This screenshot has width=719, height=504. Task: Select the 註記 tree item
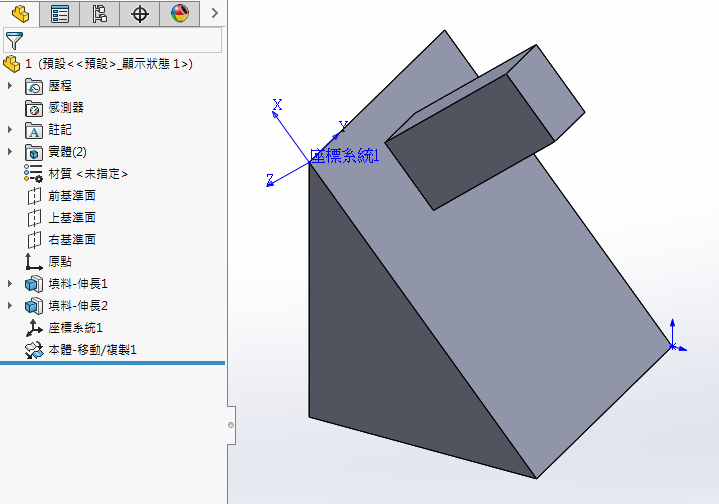click(60, 130)
